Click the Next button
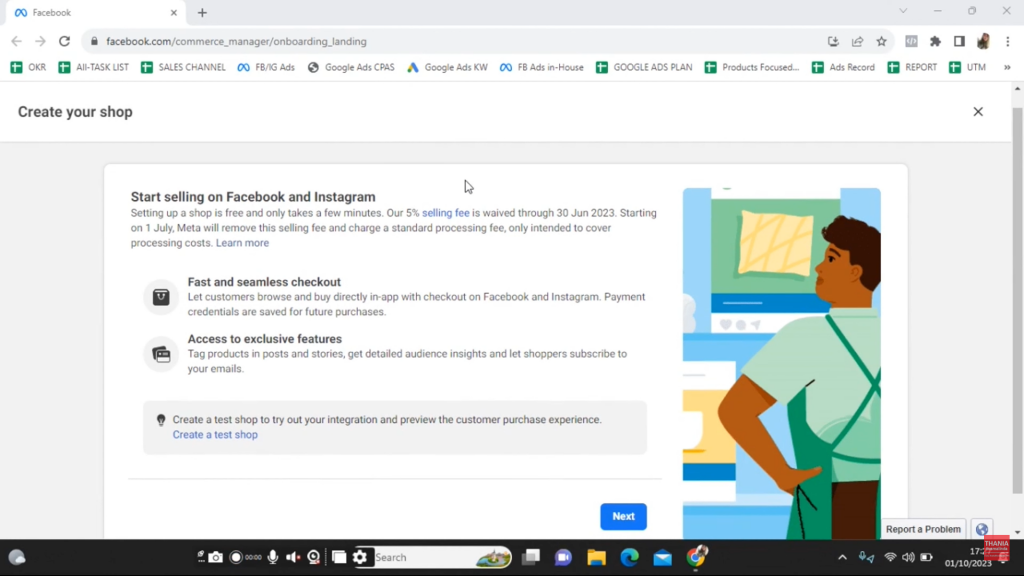1024x576 pixels. coord(623,516)
